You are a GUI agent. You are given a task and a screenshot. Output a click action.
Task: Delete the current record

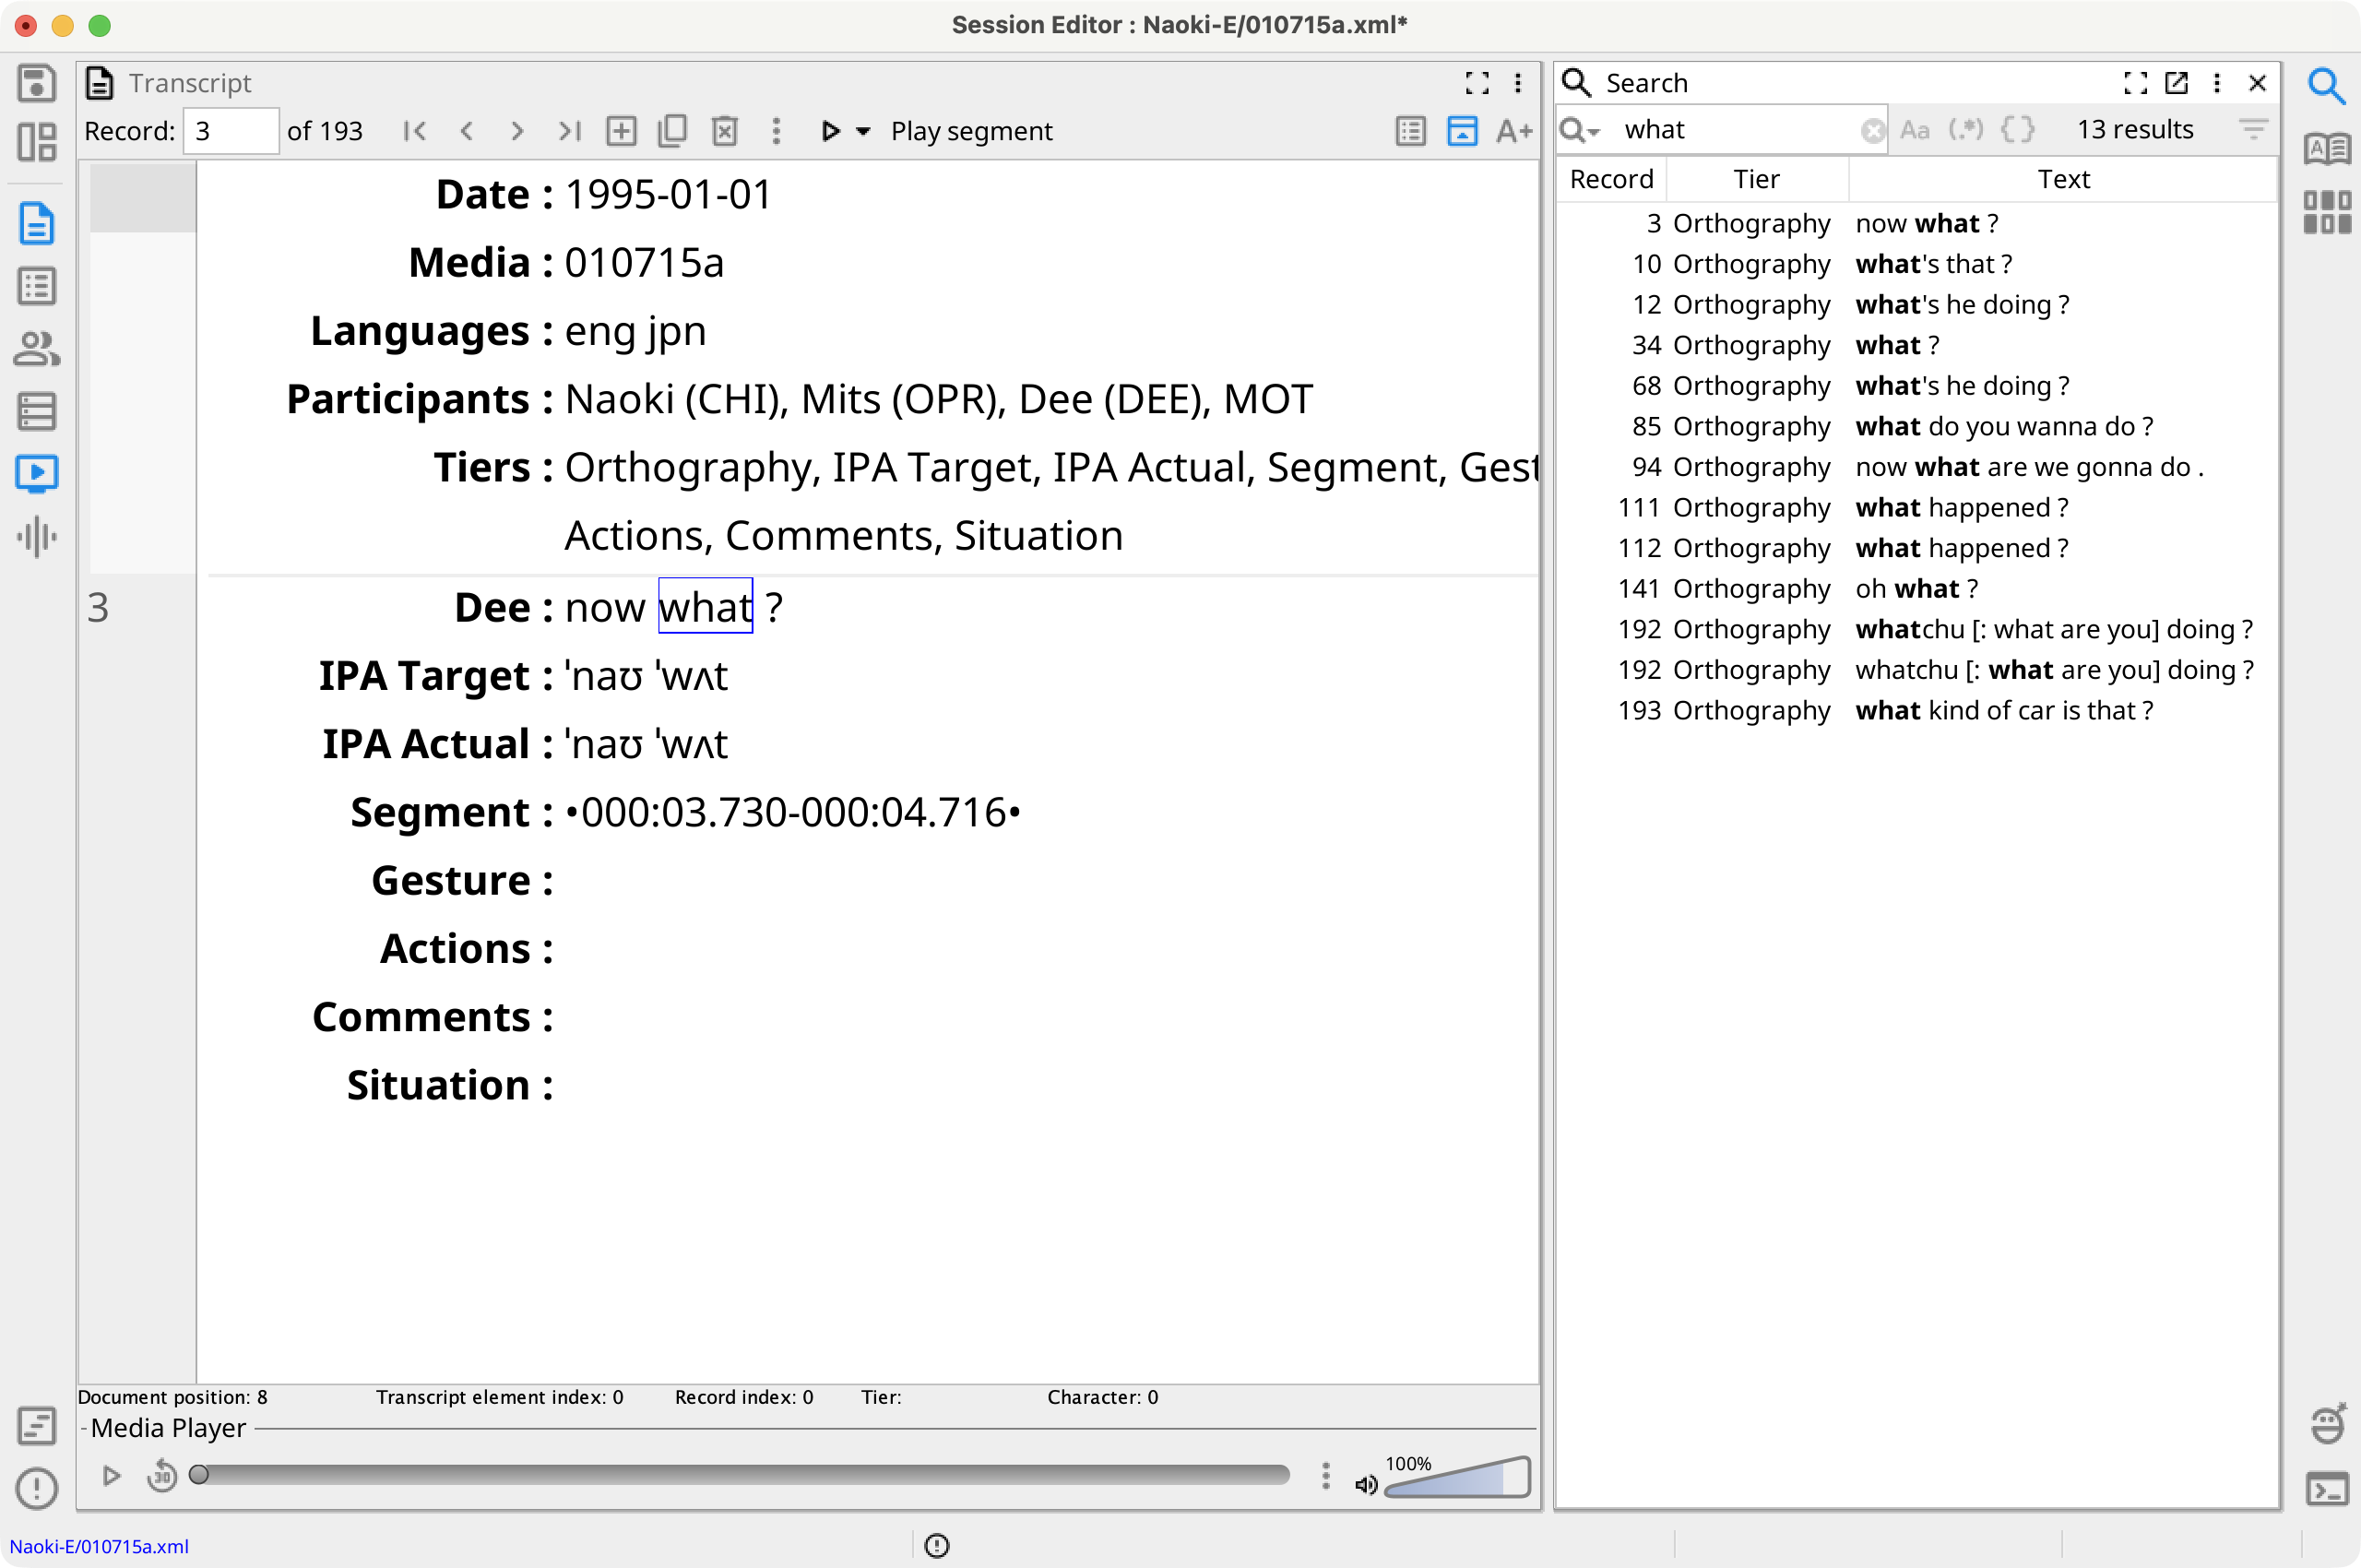click(x=725, y=131)
